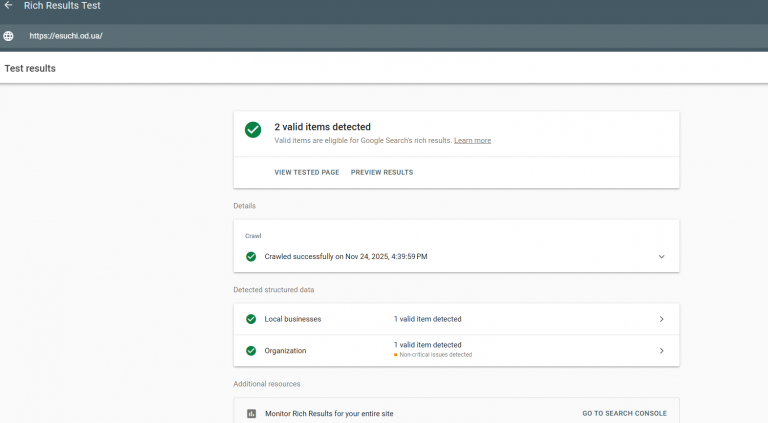Viewport: 768px width, 423px height.
Task: Expand the Crawl details chevron
Action: click(x=661, y=257)
